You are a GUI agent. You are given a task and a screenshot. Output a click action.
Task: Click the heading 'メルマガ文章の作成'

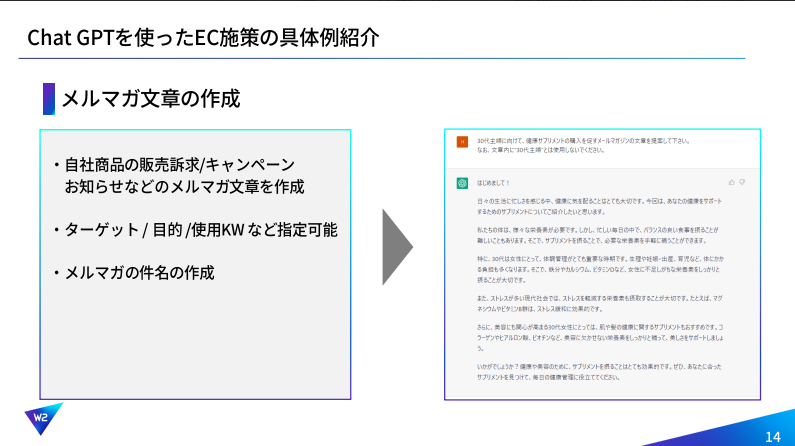[x=151, y=99]
